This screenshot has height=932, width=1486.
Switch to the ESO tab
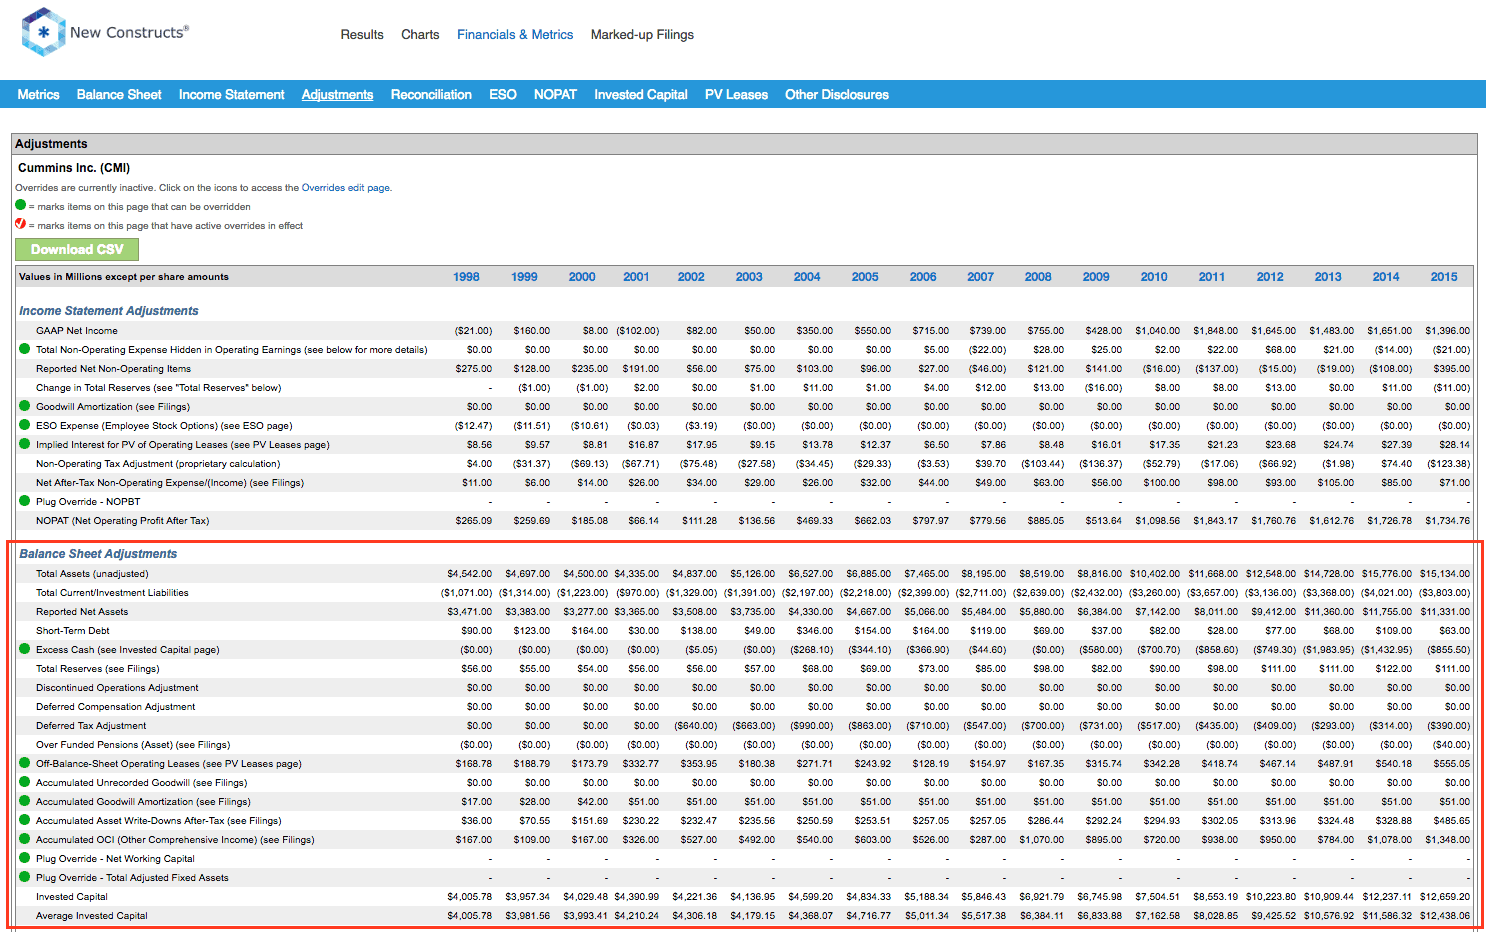click(503, 94)
